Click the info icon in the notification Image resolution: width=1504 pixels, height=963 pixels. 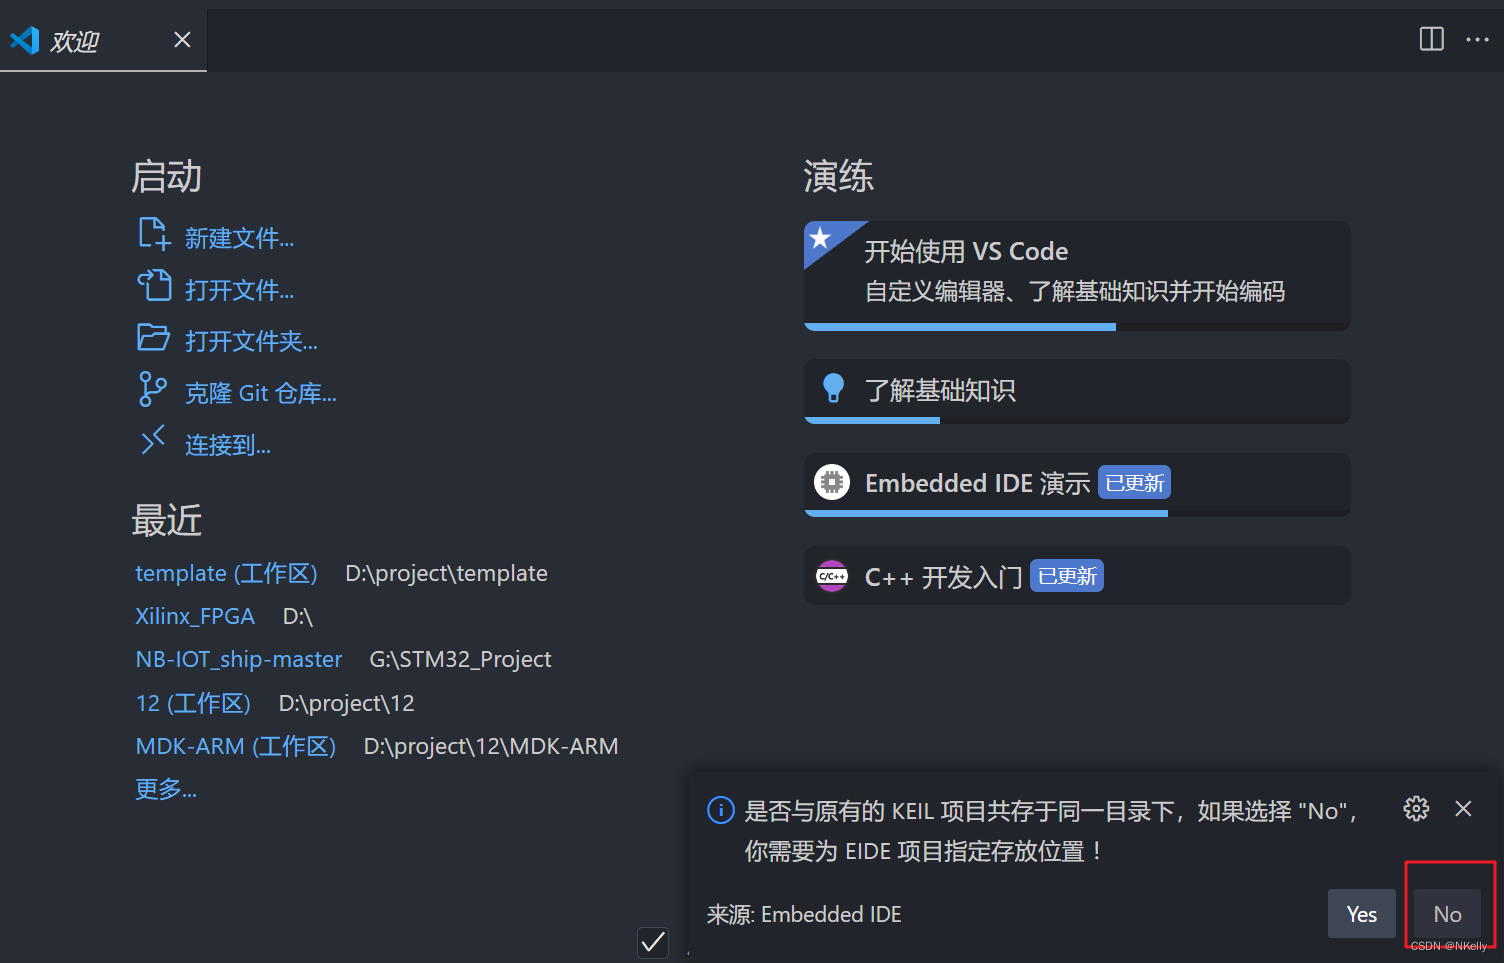coord(721,810)
